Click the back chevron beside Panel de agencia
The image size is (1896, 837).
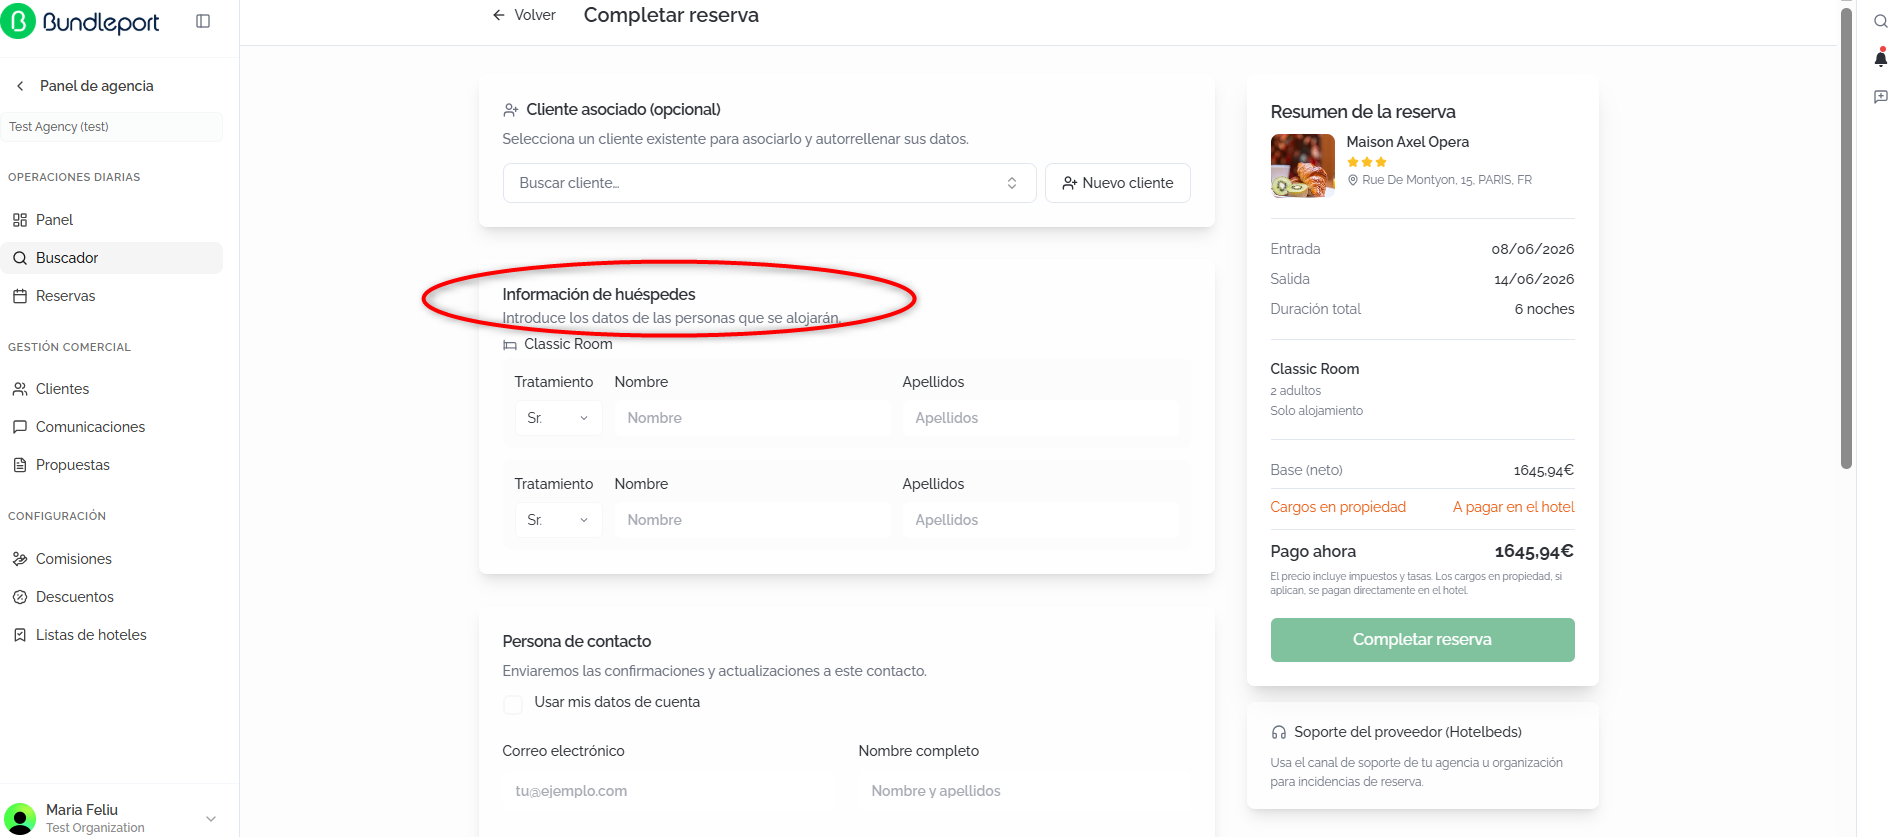coord(20,86)
